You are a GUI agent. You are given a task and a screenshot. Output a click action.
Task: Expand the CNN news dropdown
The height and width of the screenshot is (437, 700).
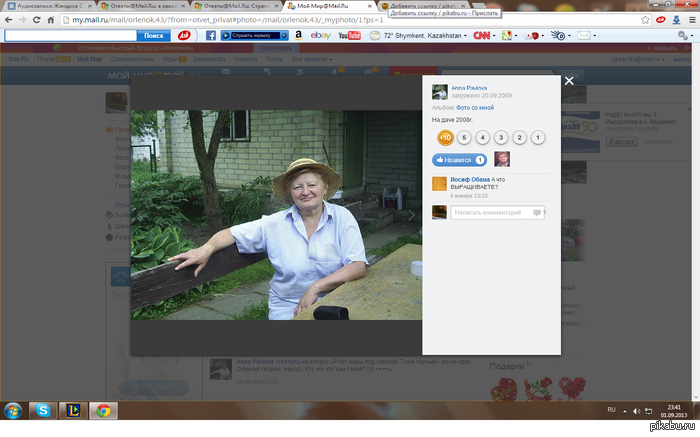click(494, 35)
